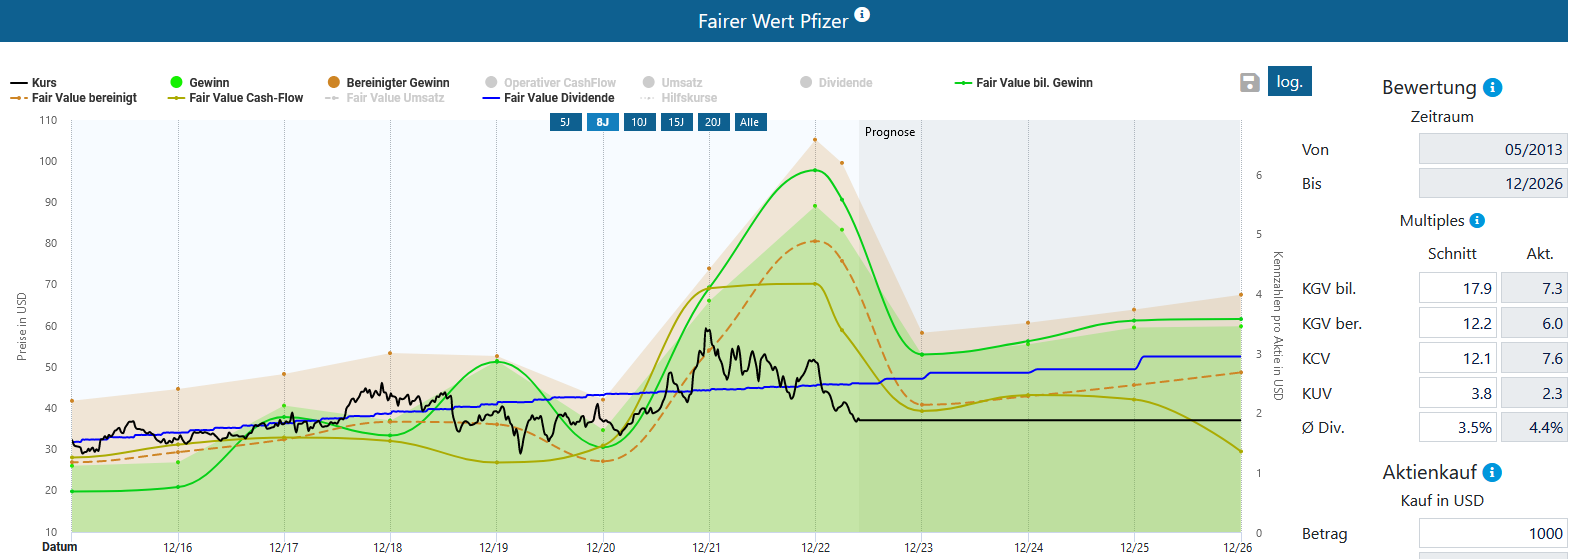The height and width of the screenshot is (559, 1578).
Task: Click the save chart floppy disk icon
Action: coord(1249,82)
